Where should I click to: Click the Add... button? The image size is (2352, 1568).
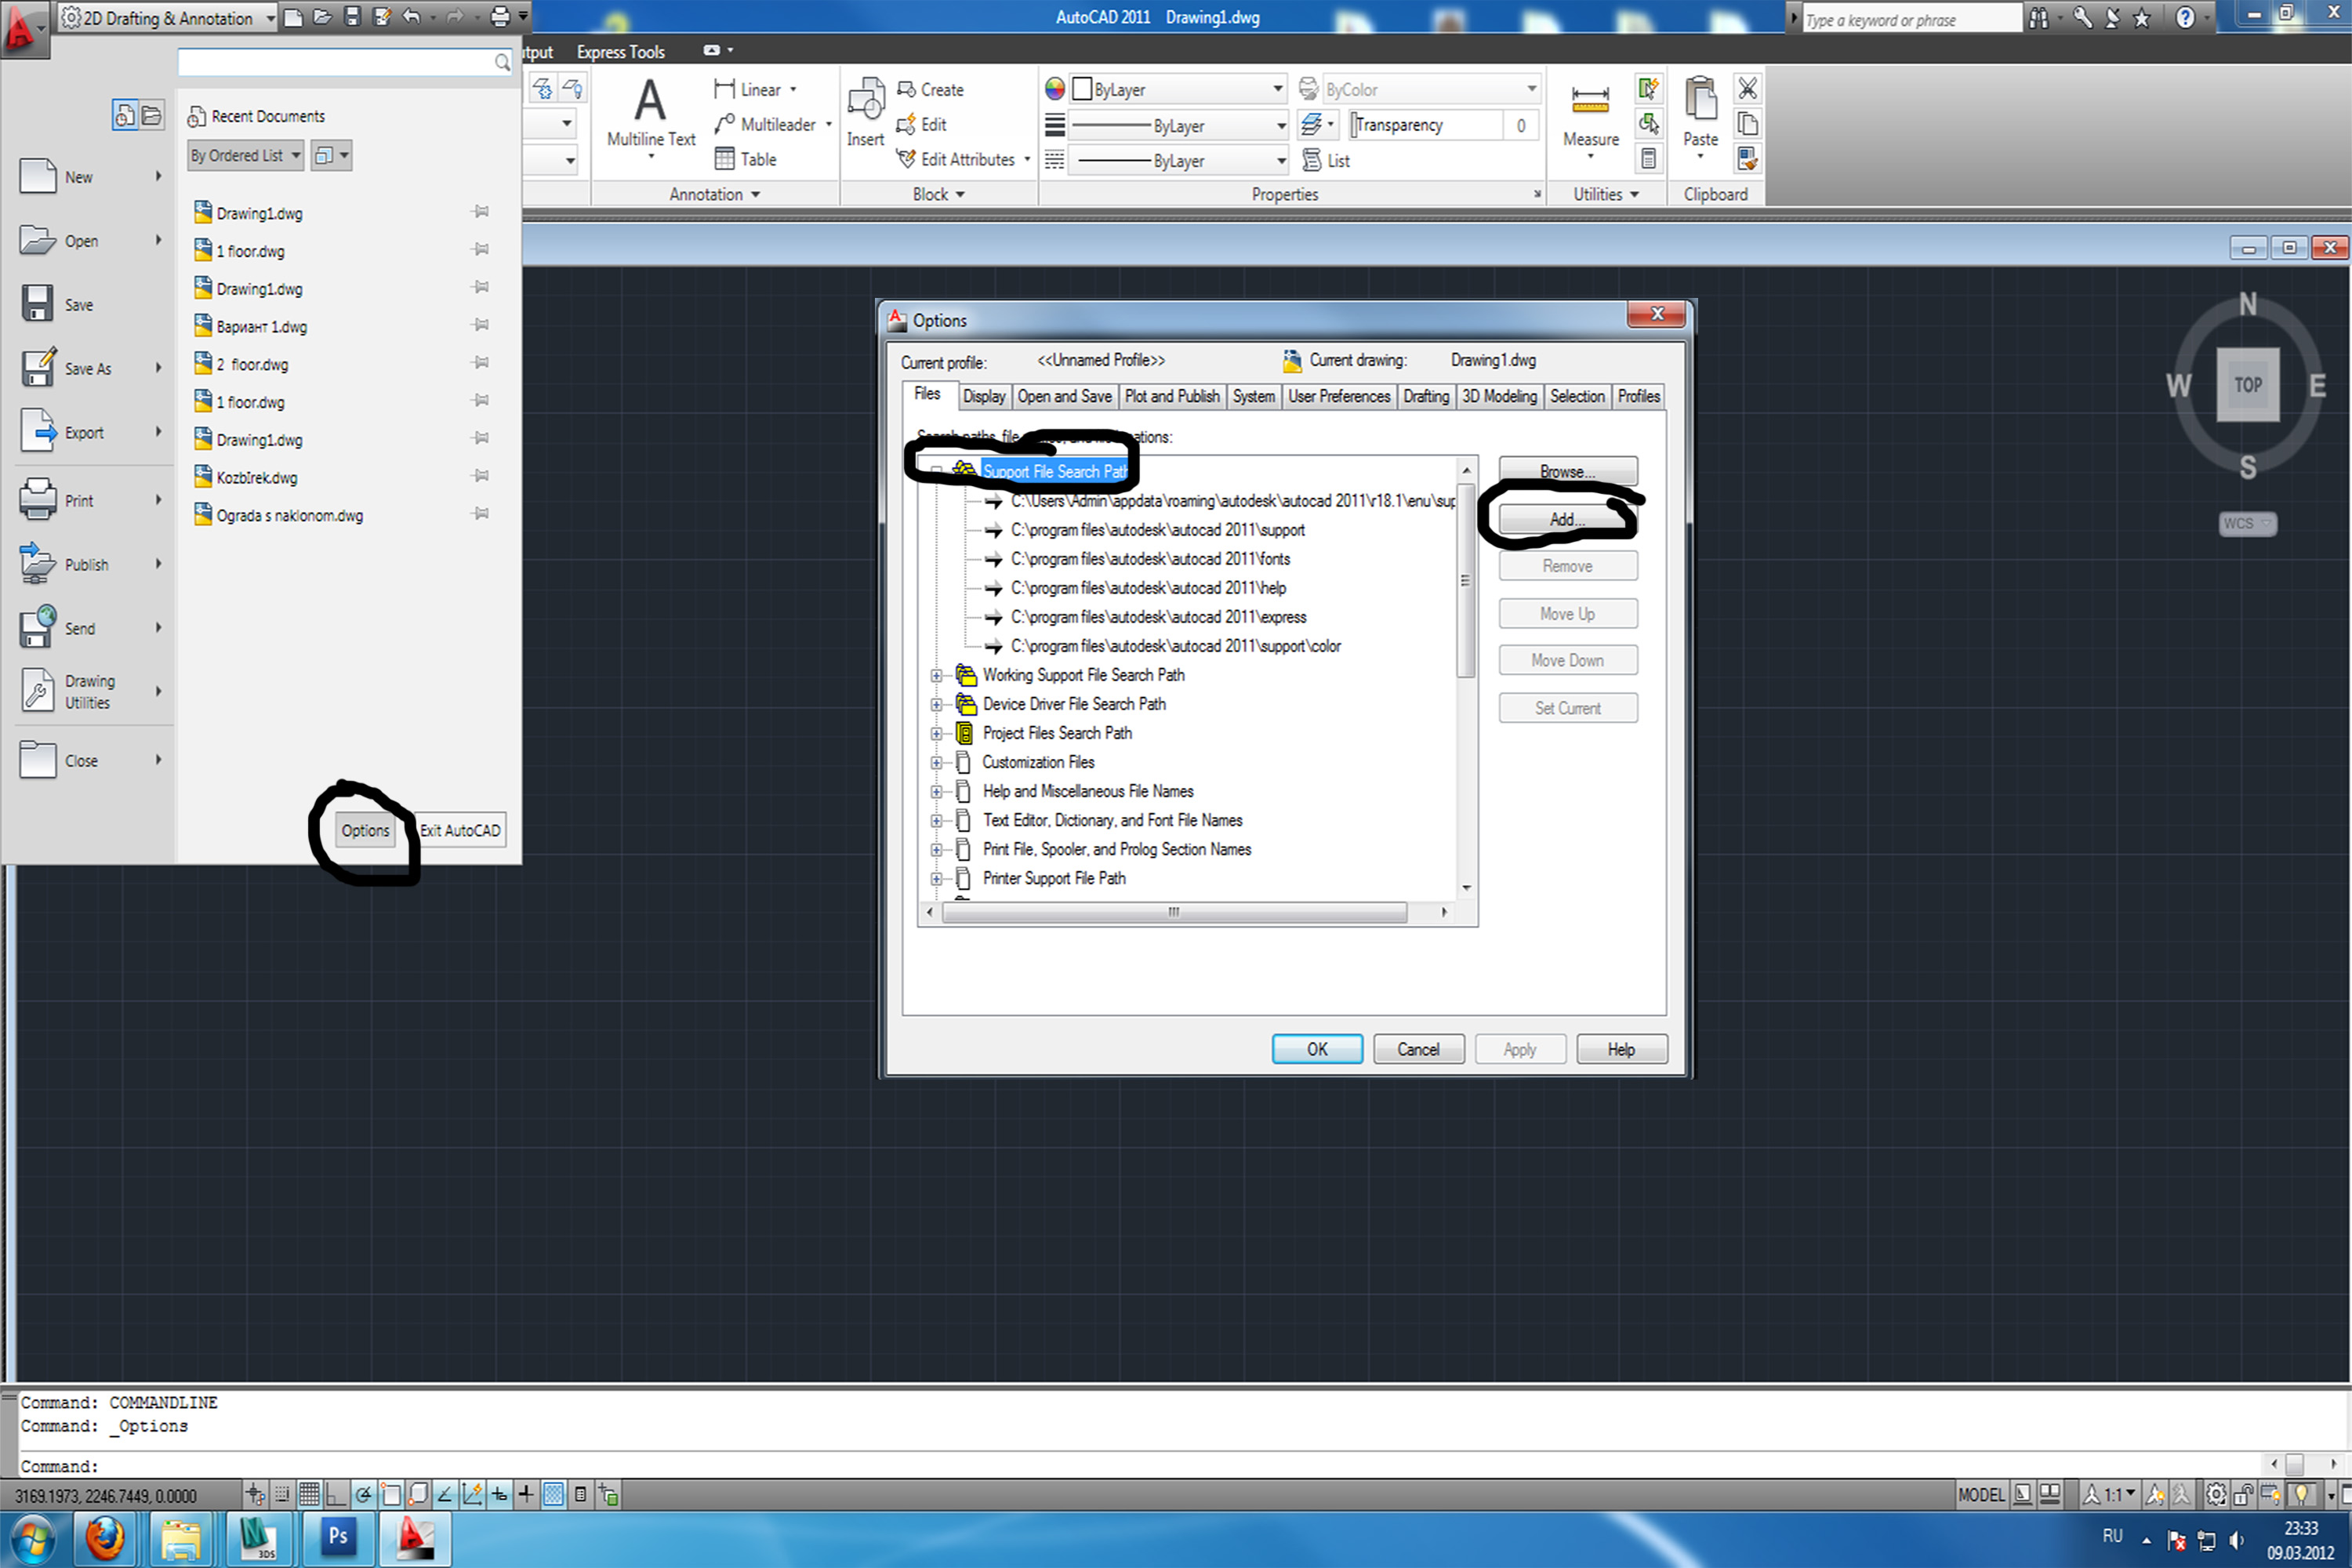click(x=1566, y=519)
